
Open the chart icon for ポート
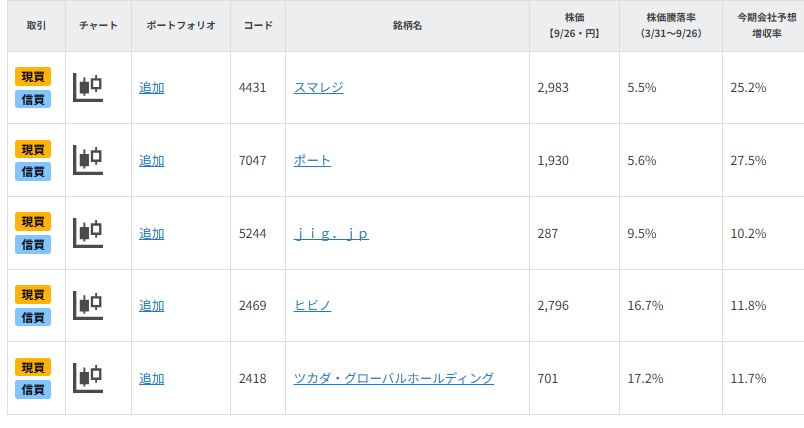point(89,160)
